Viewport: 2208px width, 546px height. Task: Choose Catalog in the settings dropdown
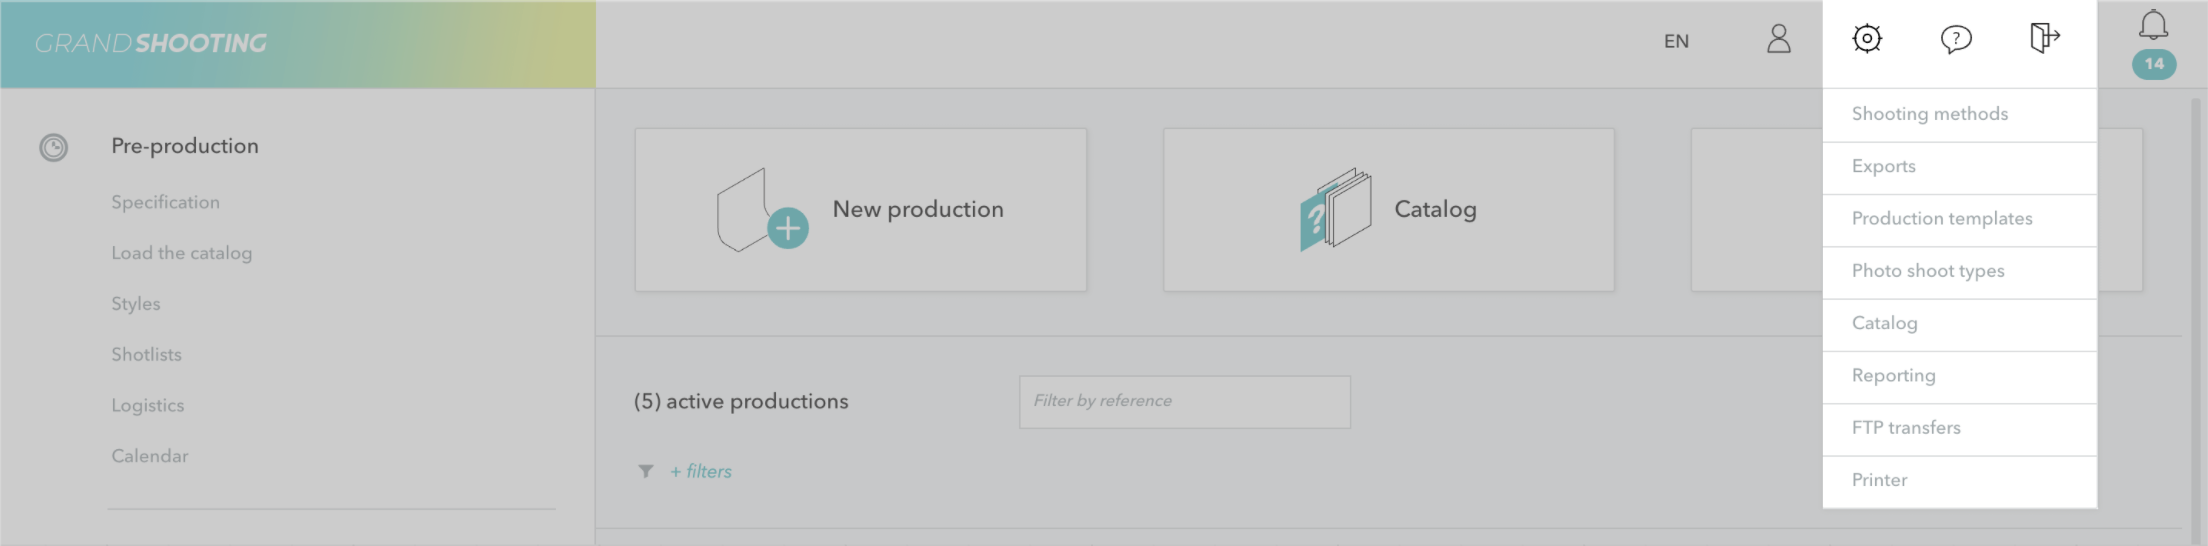[x=1959, y=325]
